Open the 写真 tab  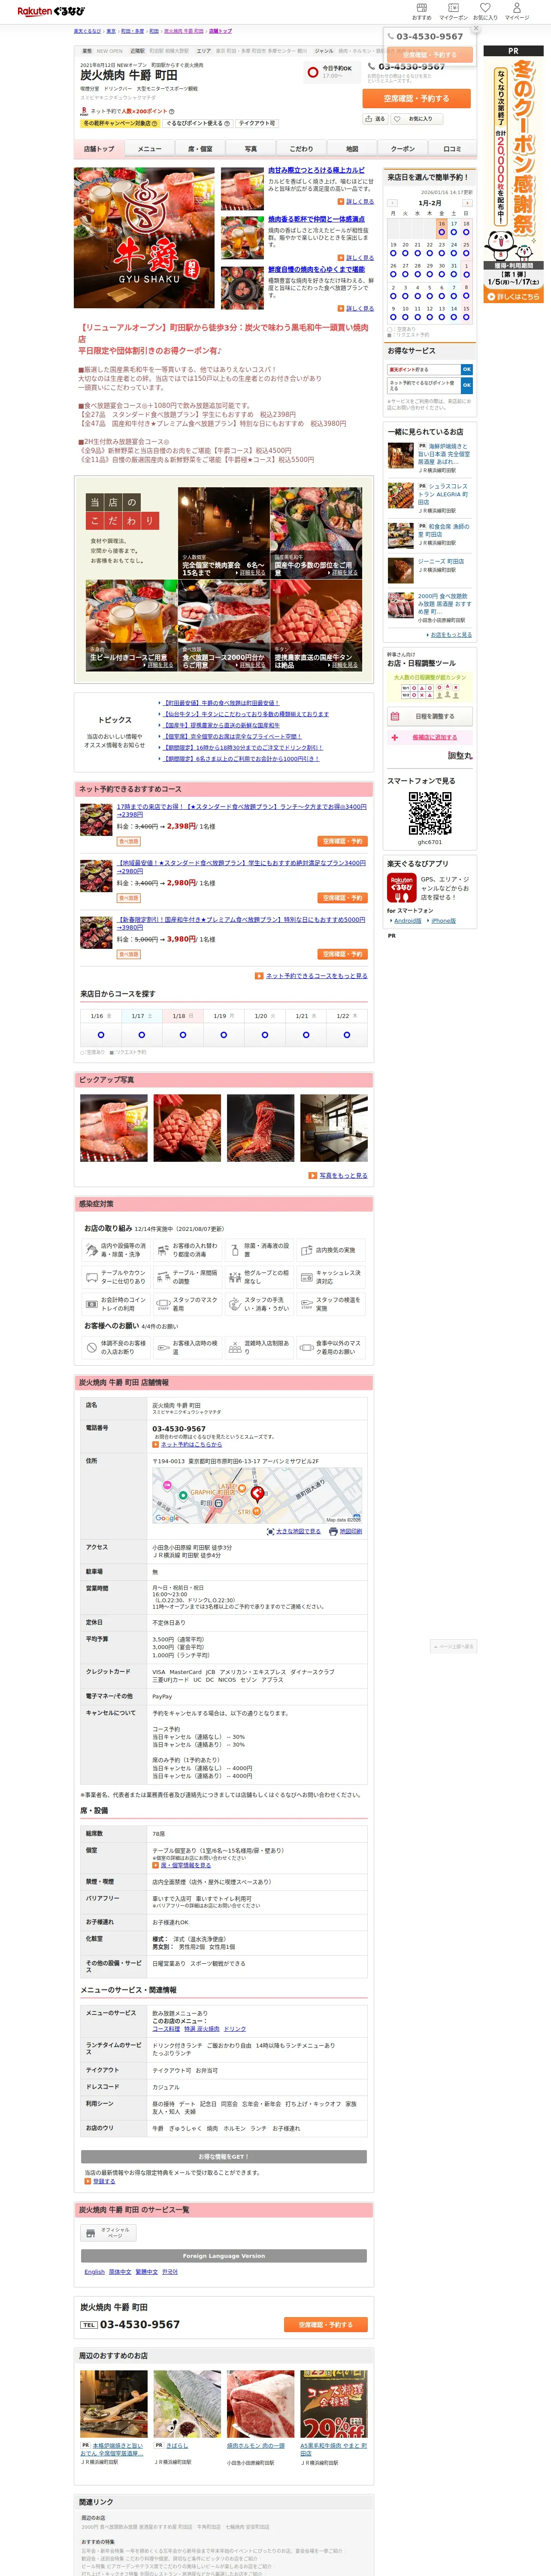(251, 149)
